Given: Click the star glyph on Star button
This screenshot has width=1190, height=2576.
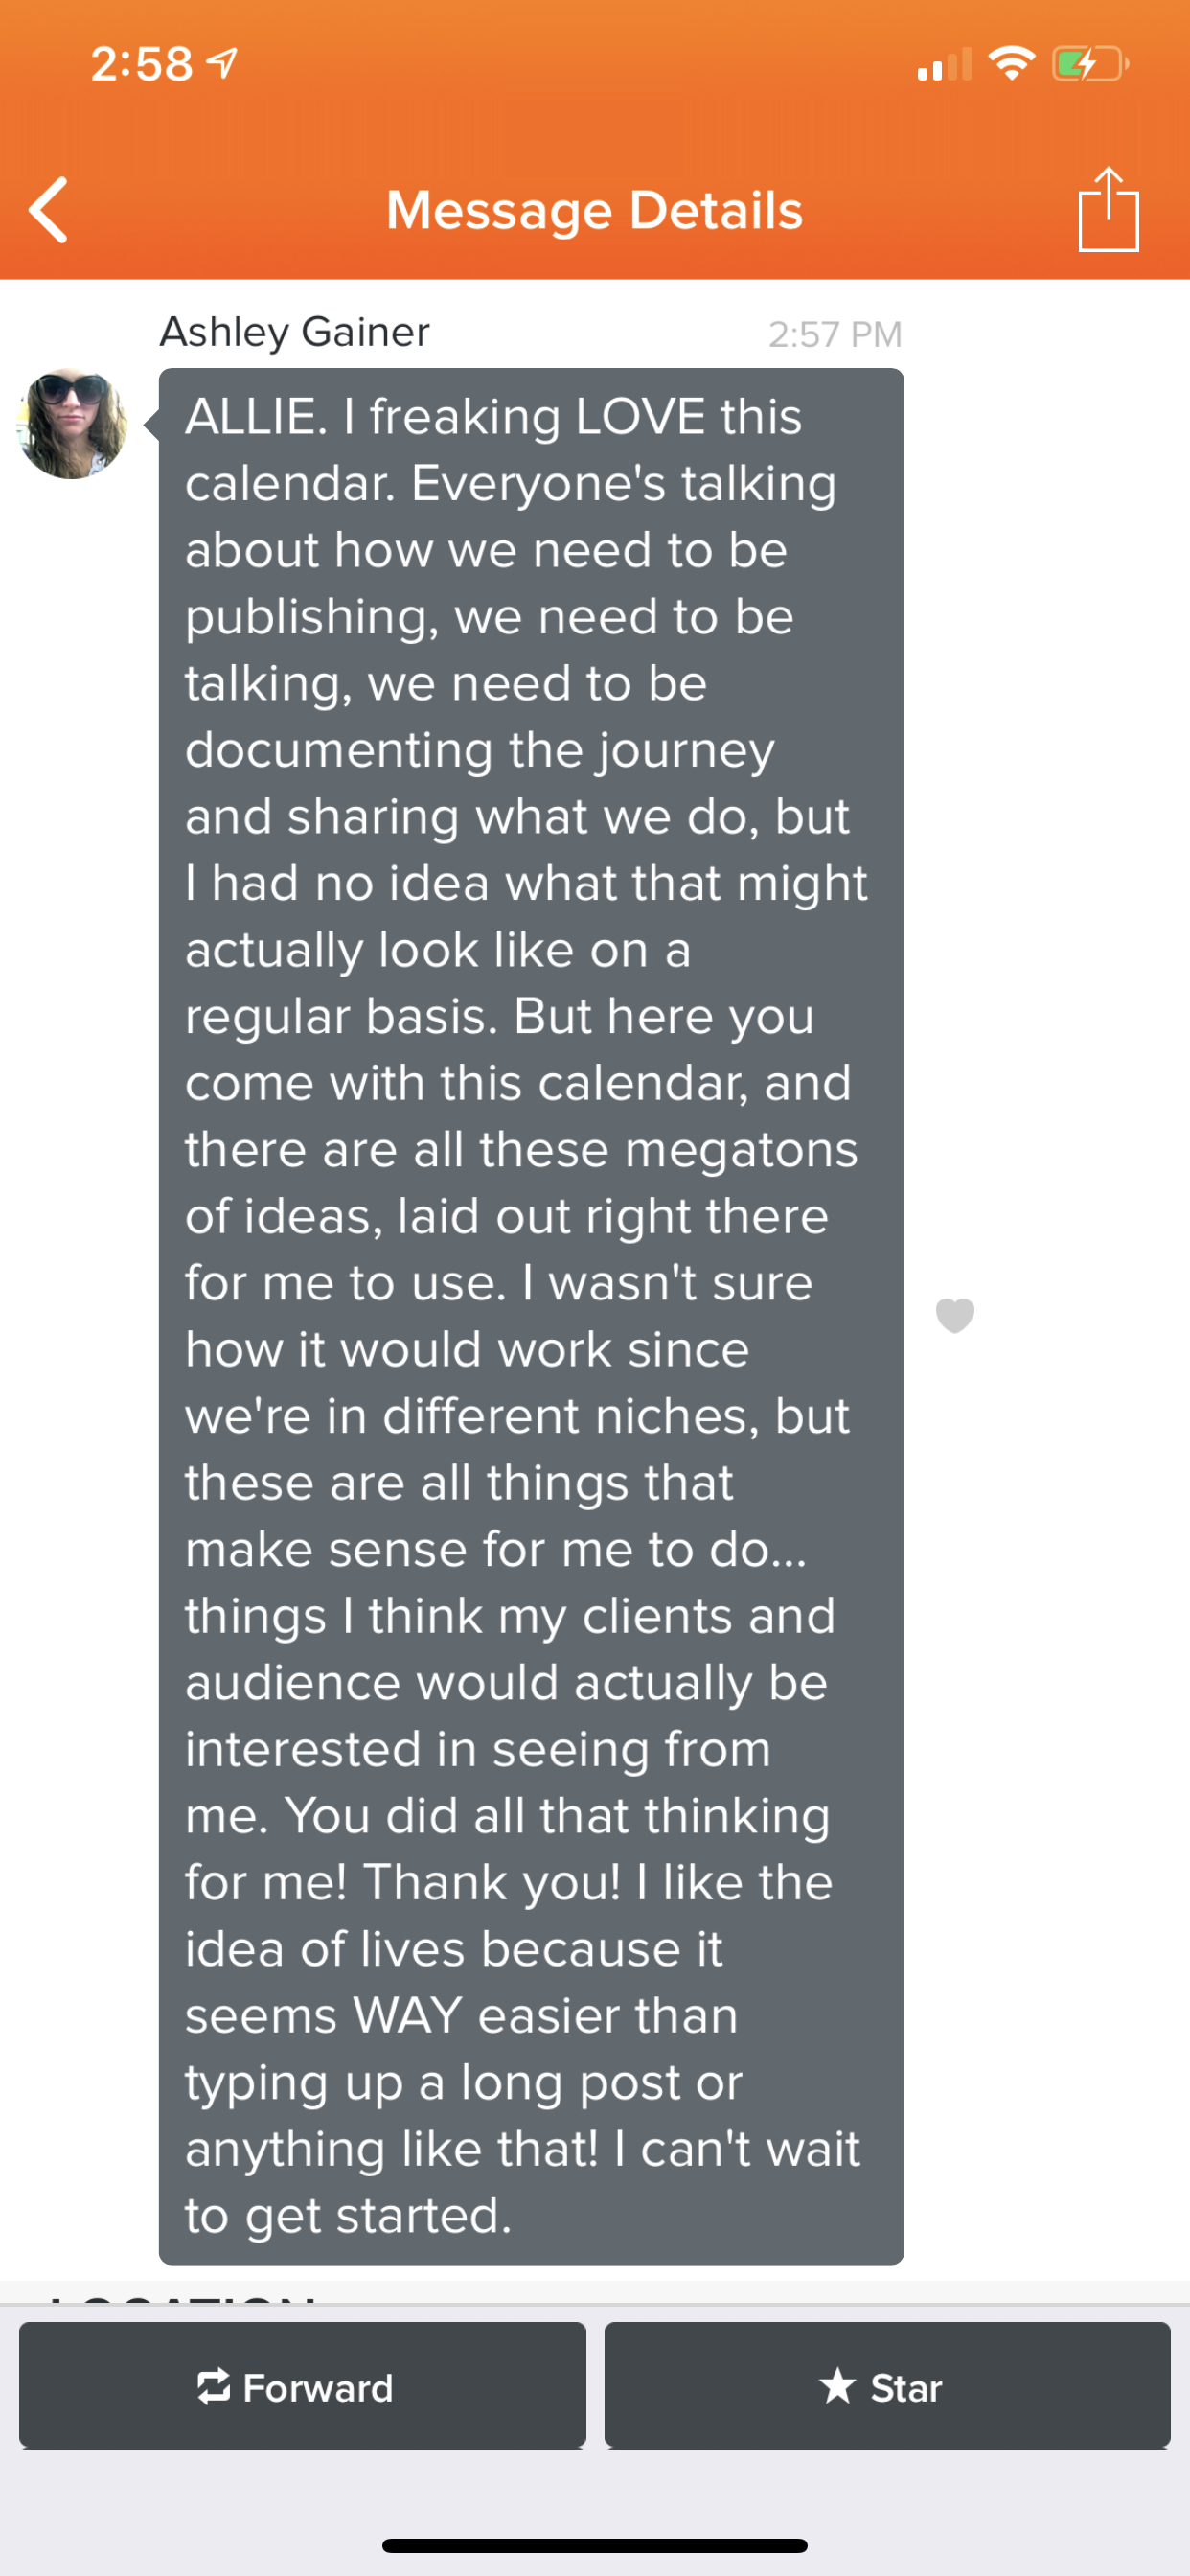Looking at the screenshot, I should tap(837, 2386).
